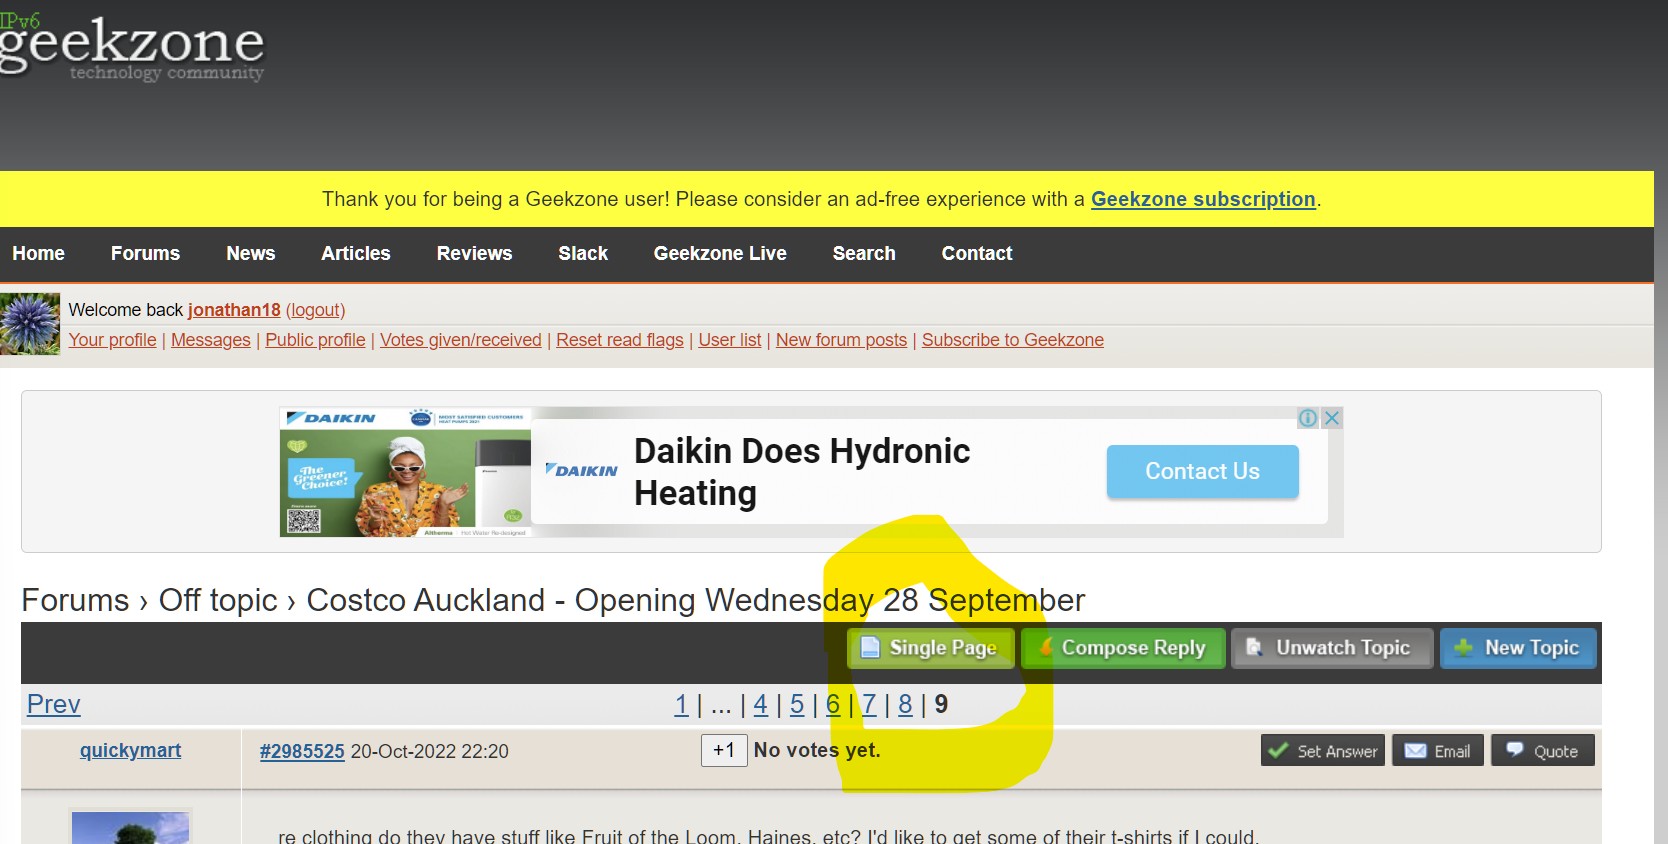This screenshot has width=1668, height=844.
Task: Open the User list link
Action: [x=730, y=340]
